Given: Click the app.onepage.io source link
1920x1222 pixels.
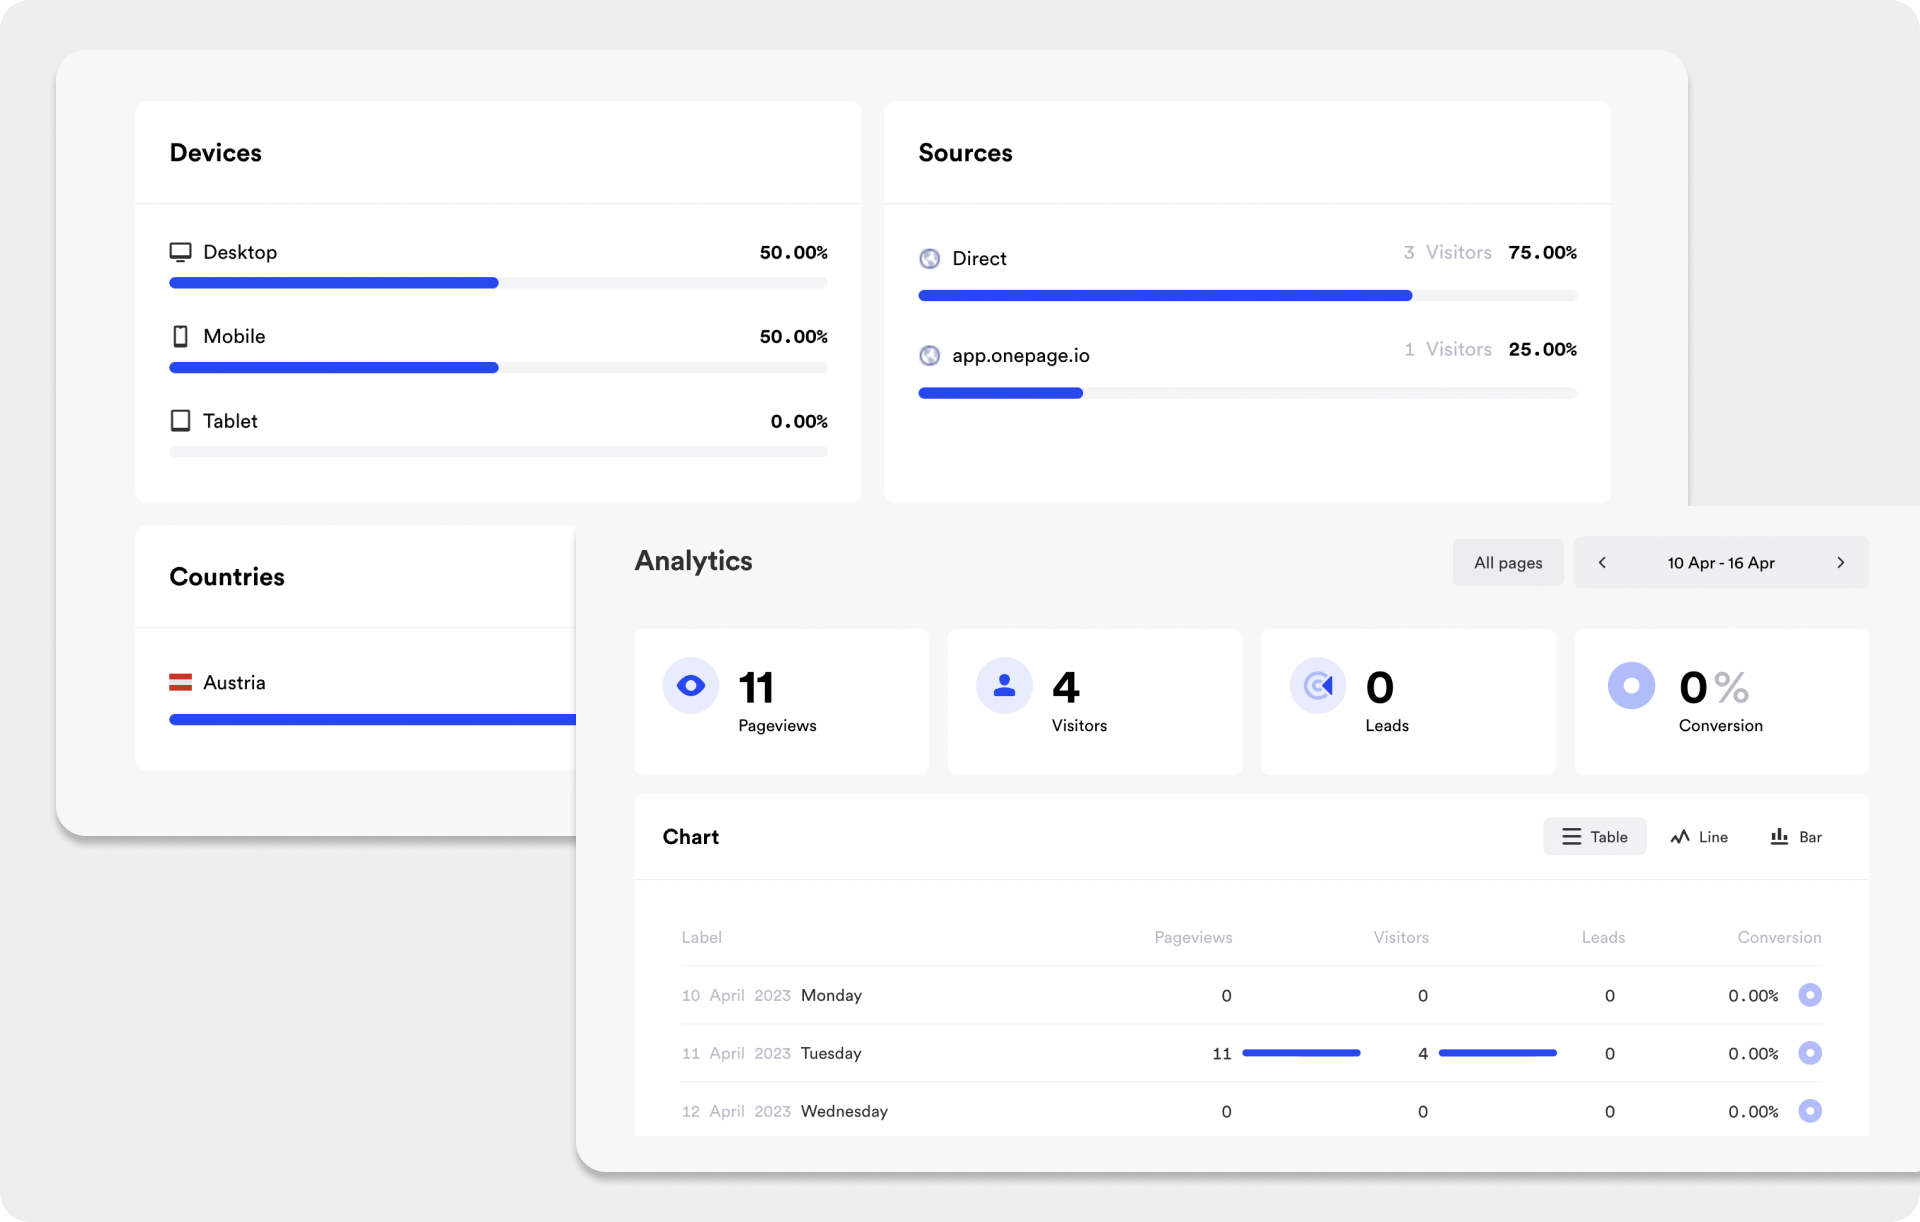Looking at the screenshot, I should 1021,355.
